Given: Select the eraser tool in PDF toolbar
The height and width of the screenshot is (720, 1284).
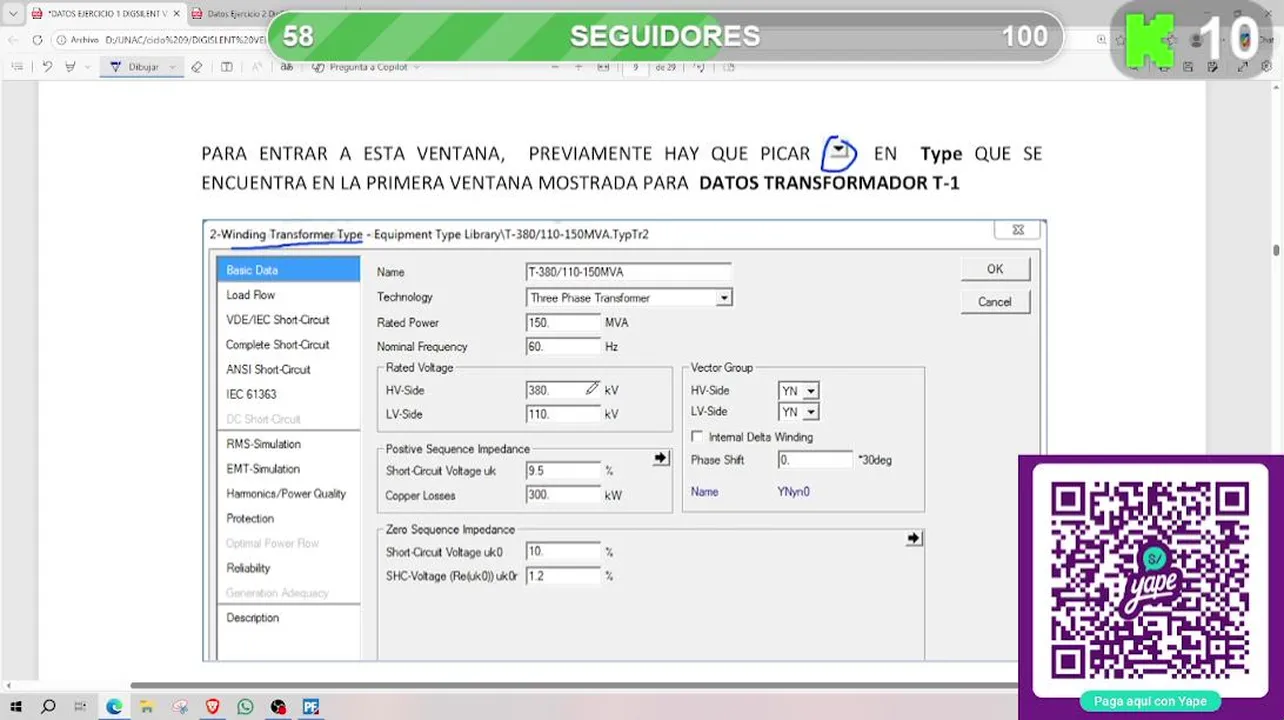Looking at the screenshot, I should 197,67.
